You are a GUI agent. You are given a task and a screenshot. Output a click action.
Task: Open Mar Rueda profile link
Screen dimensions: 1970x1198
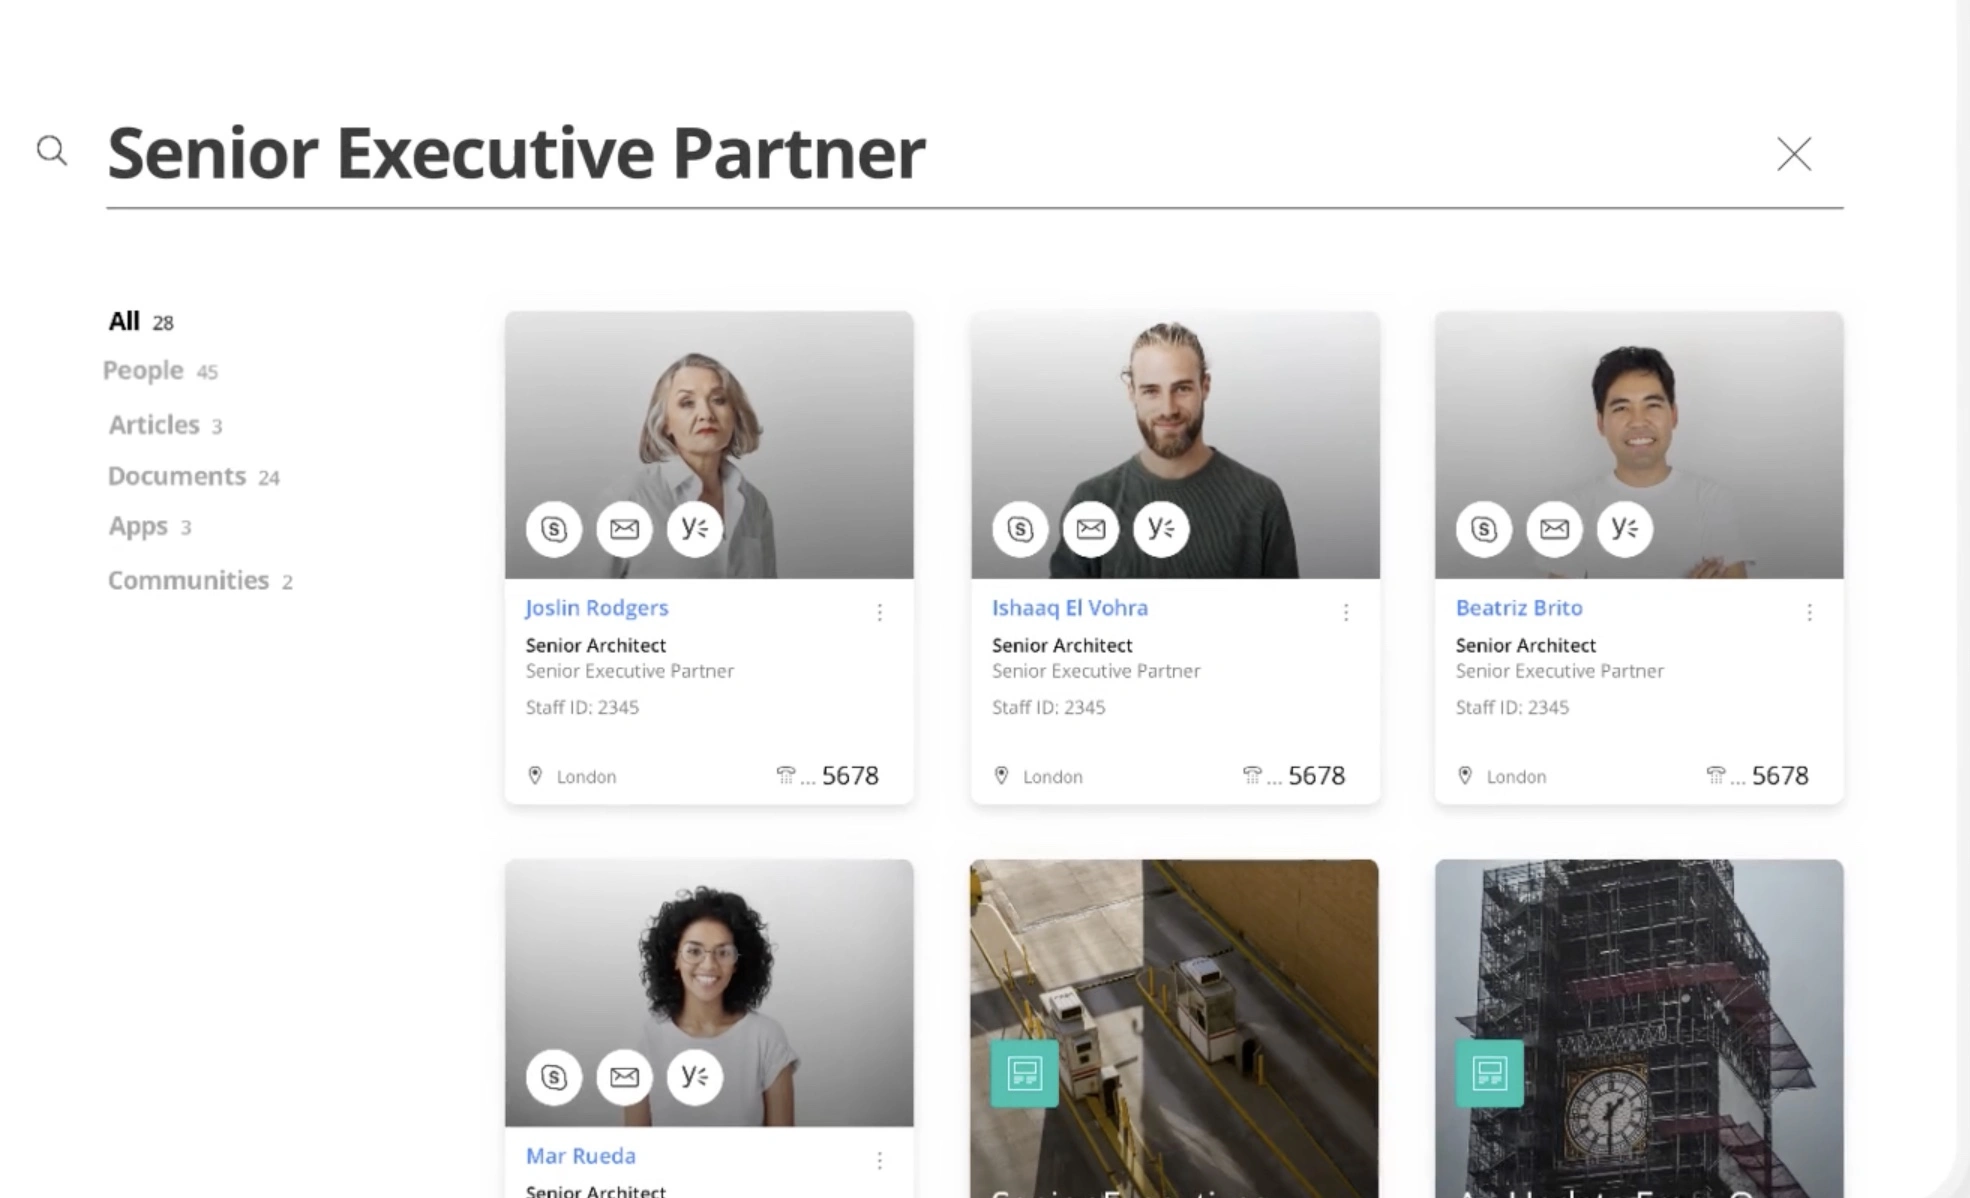(x=580, y=1156)
